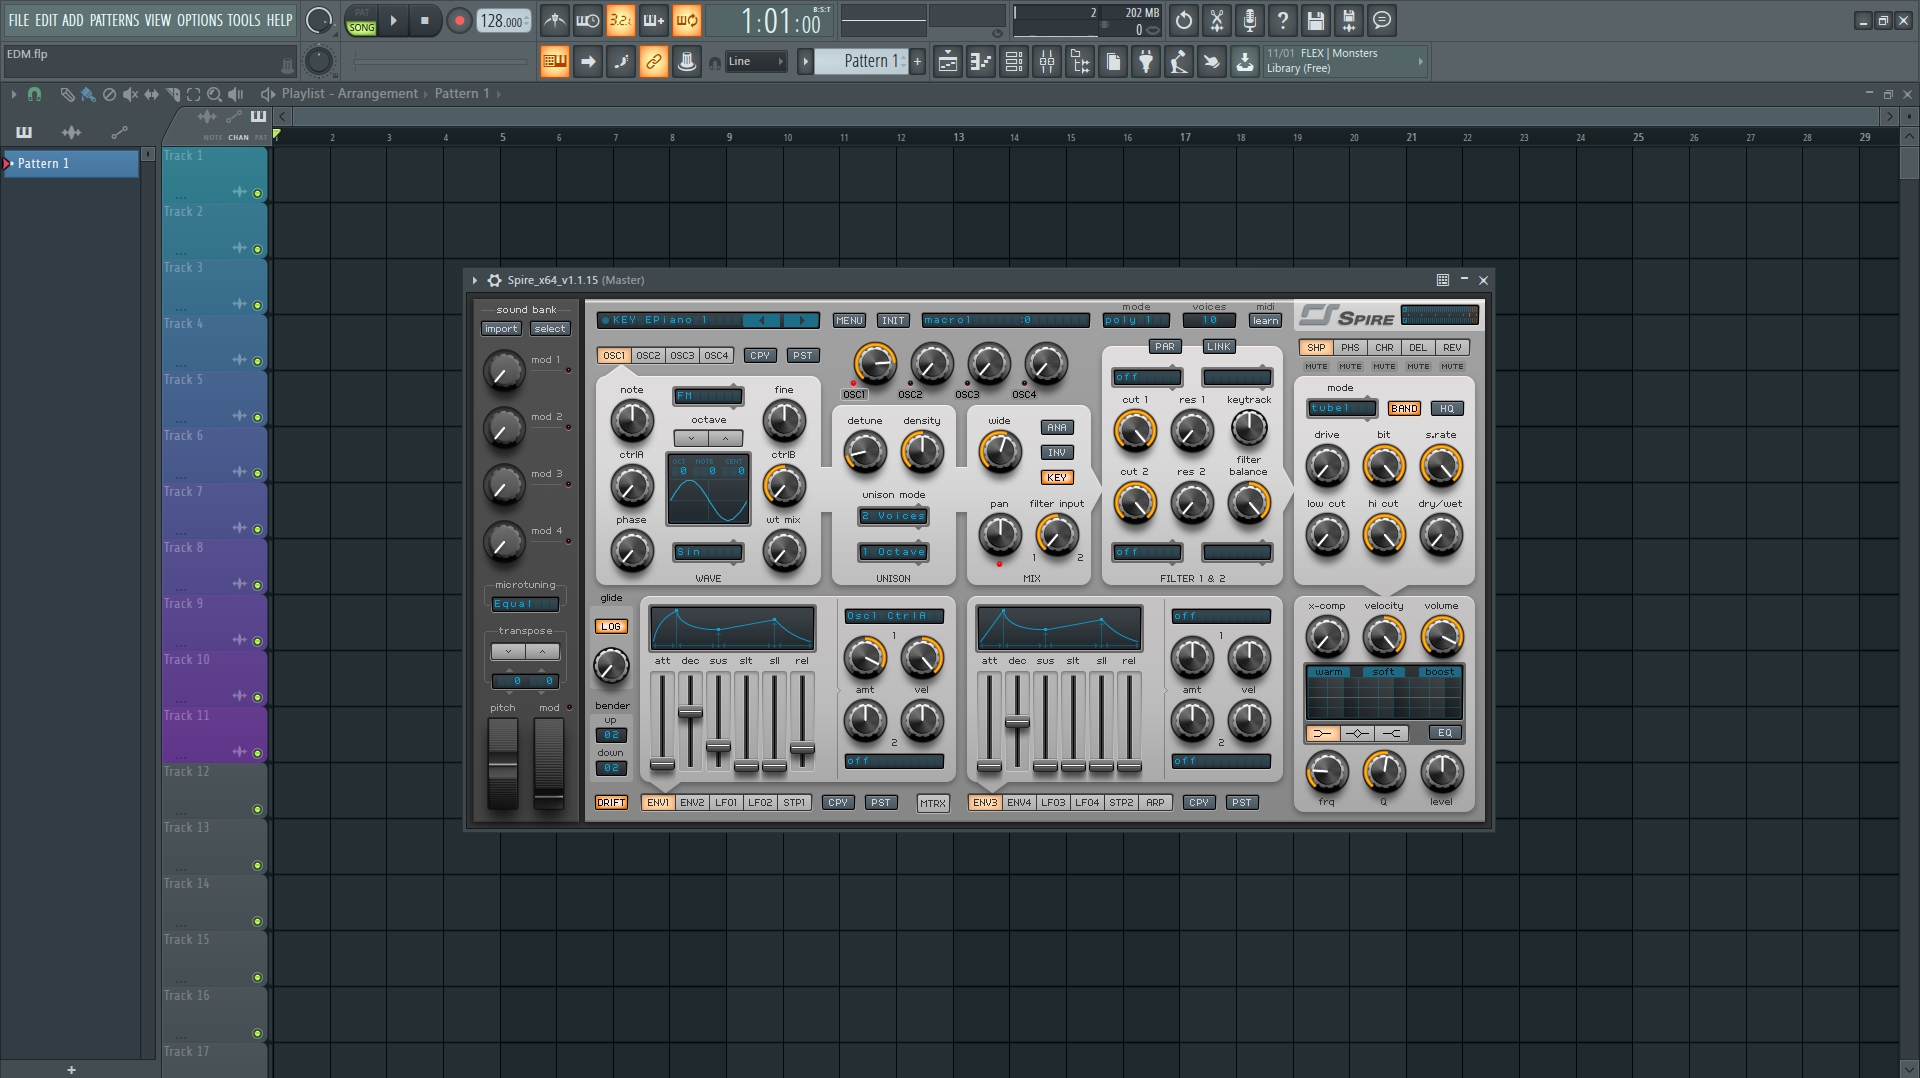1920x1078 pixels.
Task: Open the playlist view icon
Action: (x=947, y=62)
